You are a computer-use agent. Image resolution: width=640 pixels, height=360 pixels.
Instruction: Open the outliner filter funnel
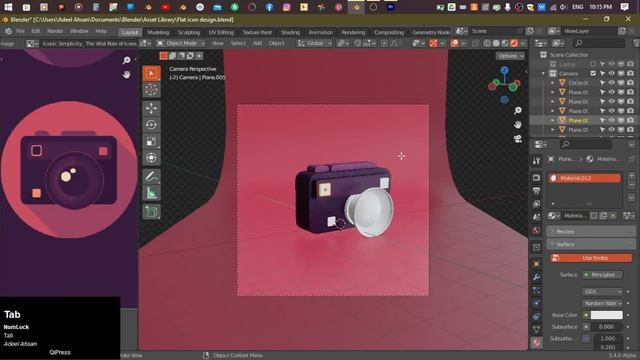click(x=636, y=43)
